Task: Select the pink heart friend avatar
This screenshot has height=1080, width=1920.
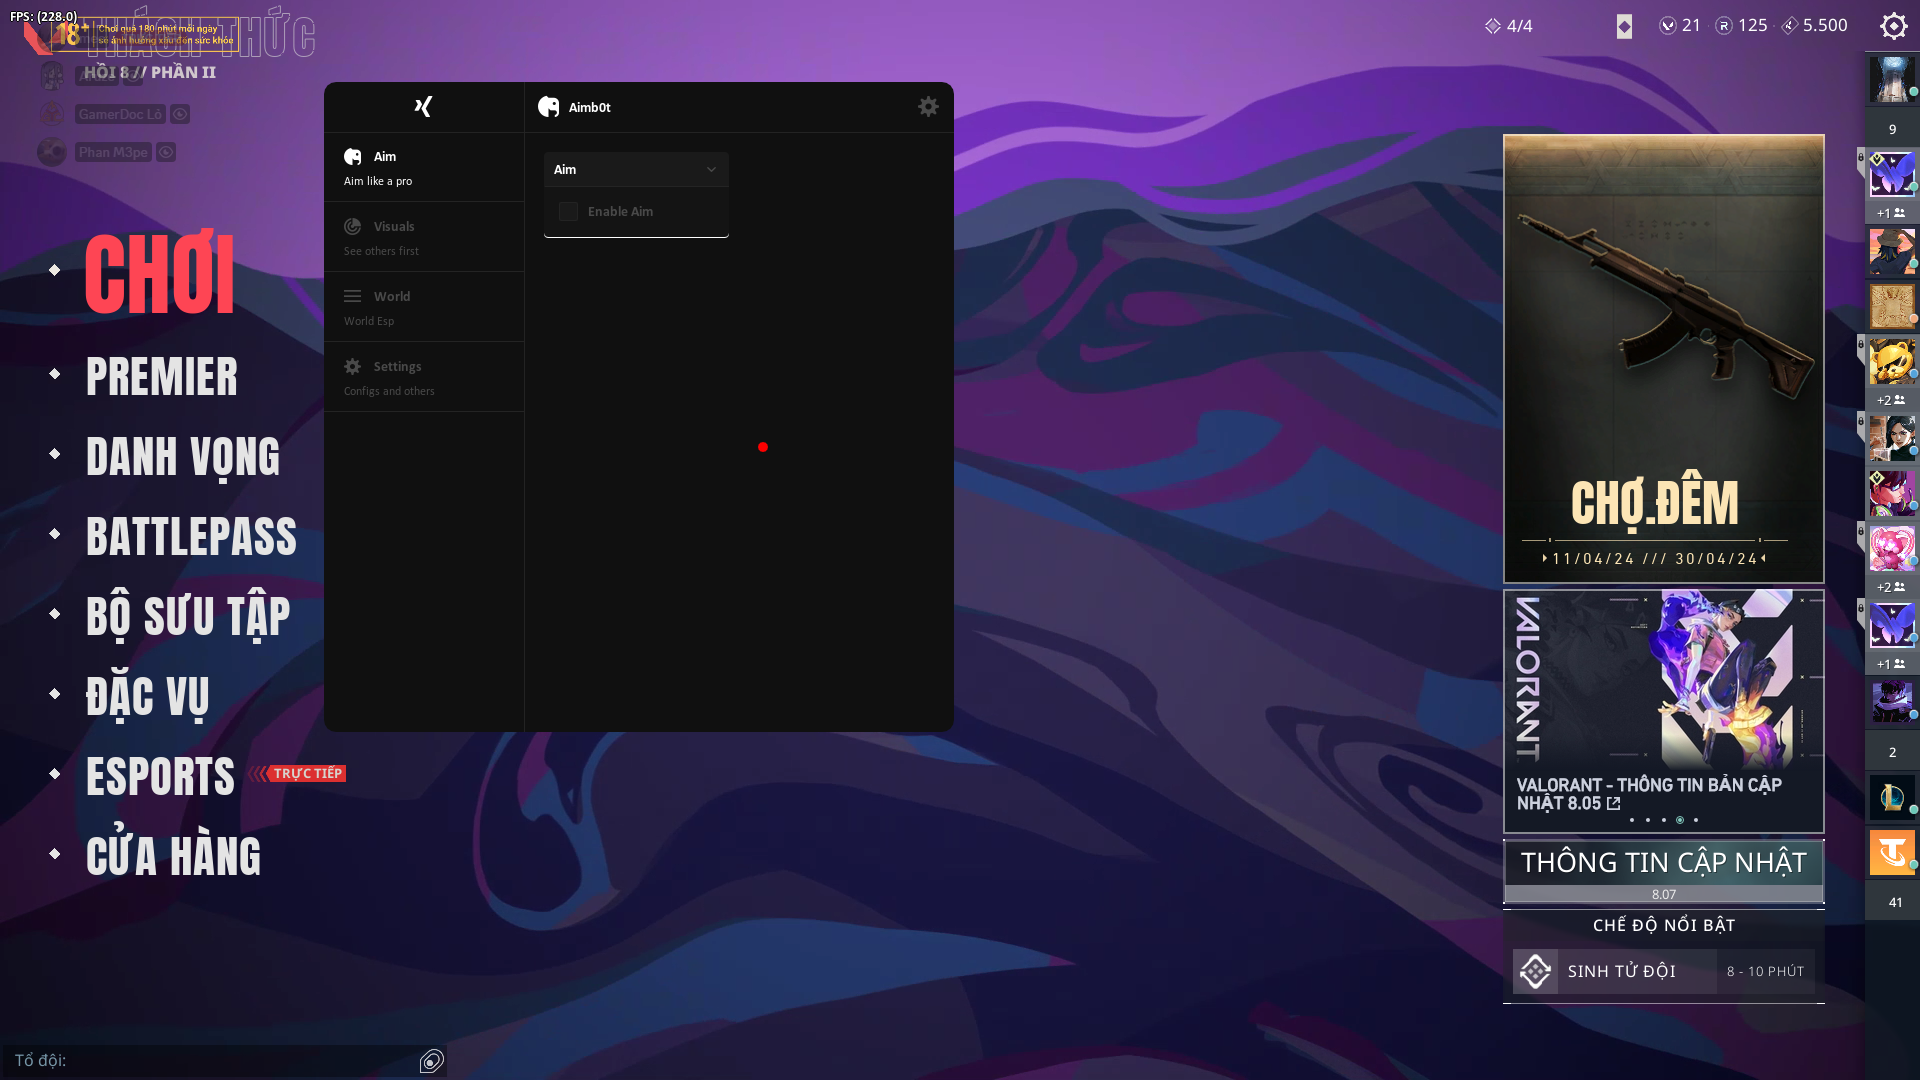Action: tap(1892, 548)
